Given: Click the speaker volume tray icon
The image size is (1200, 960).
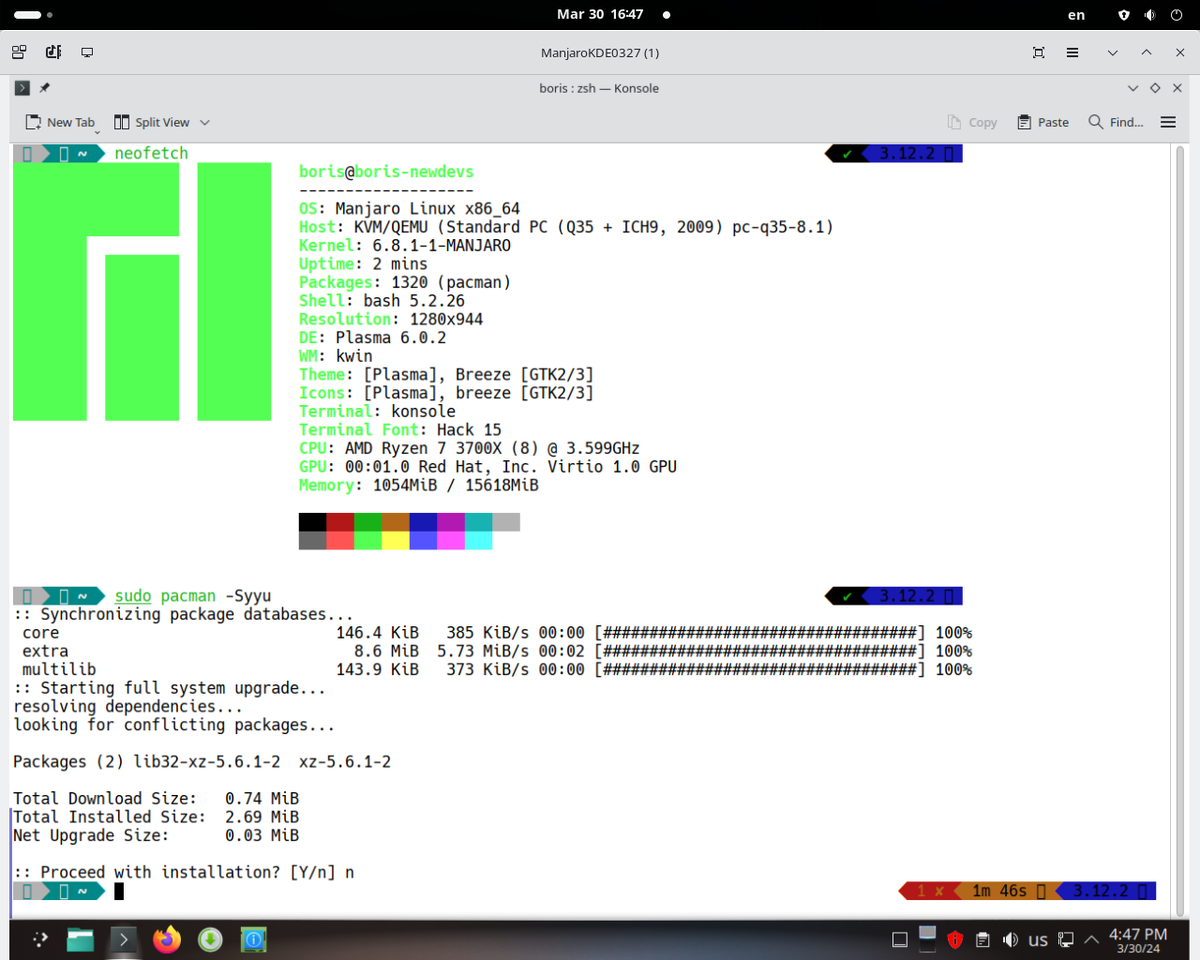Looking at the screenshot, I should coord(1010,940).
